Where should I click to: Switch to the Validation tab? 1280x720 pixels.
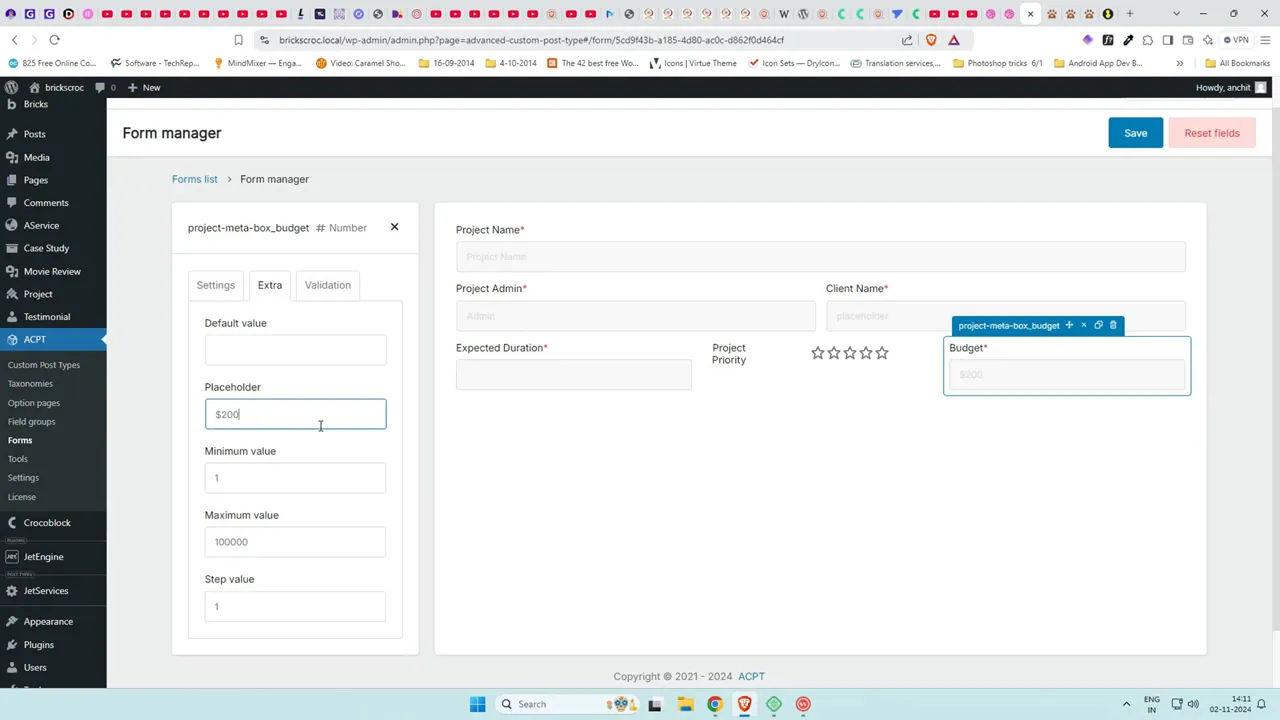327,285
